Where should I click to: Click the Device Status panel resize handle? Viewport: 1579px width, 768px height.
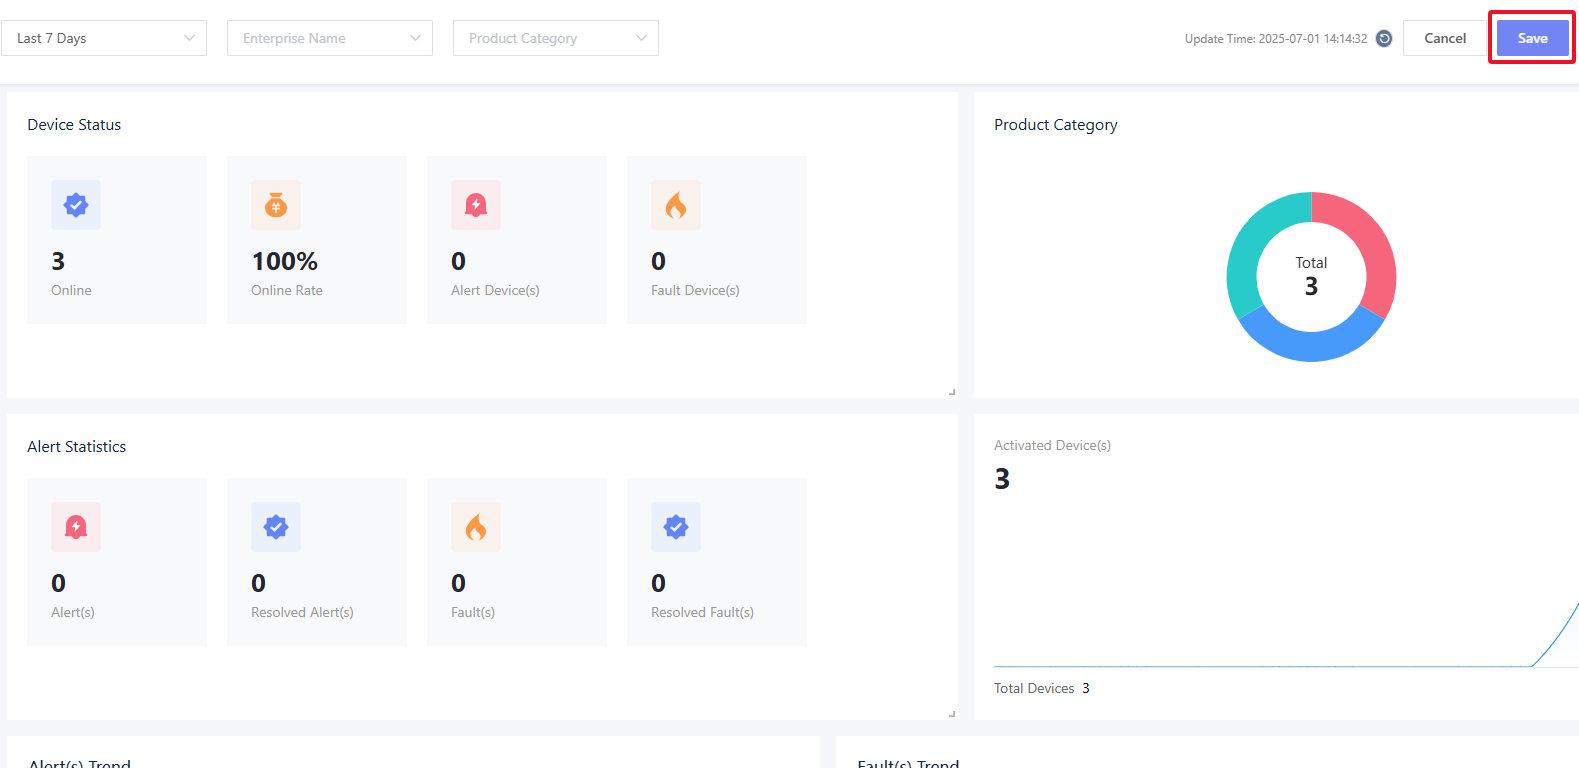tap(952, 392)
